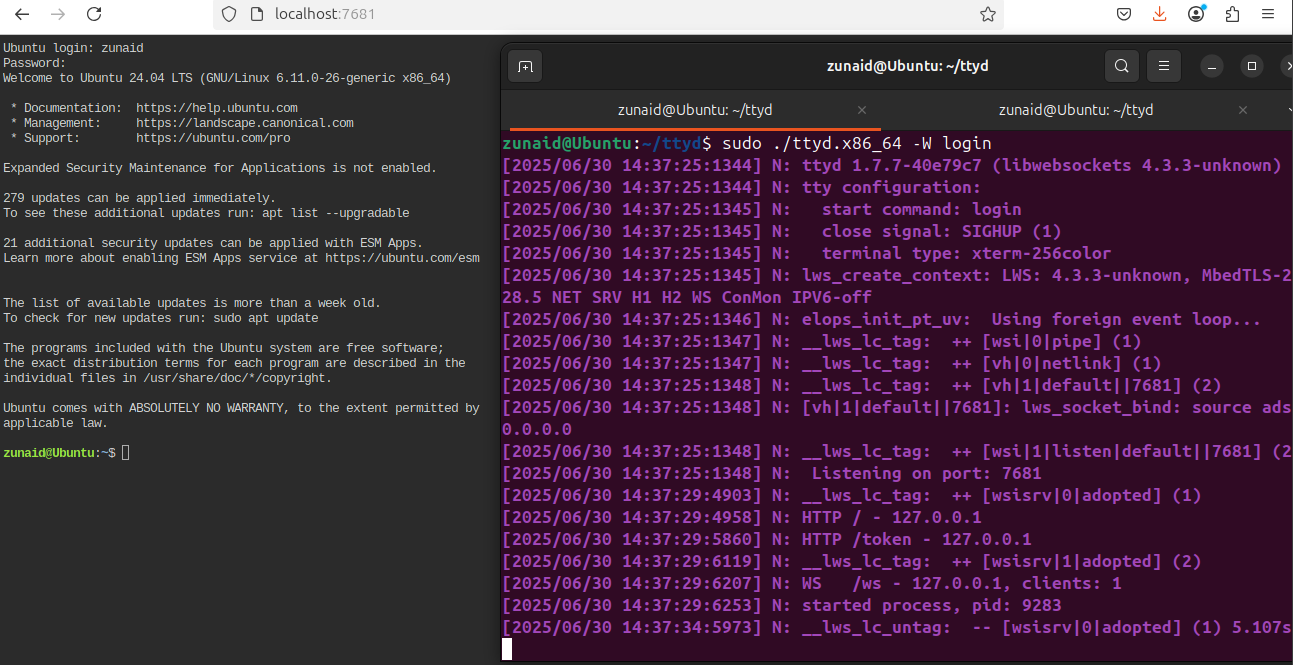This screenshot has height=665, width=1293.
Task: Open the Firefox account icon
Action: click(1197, 14)
